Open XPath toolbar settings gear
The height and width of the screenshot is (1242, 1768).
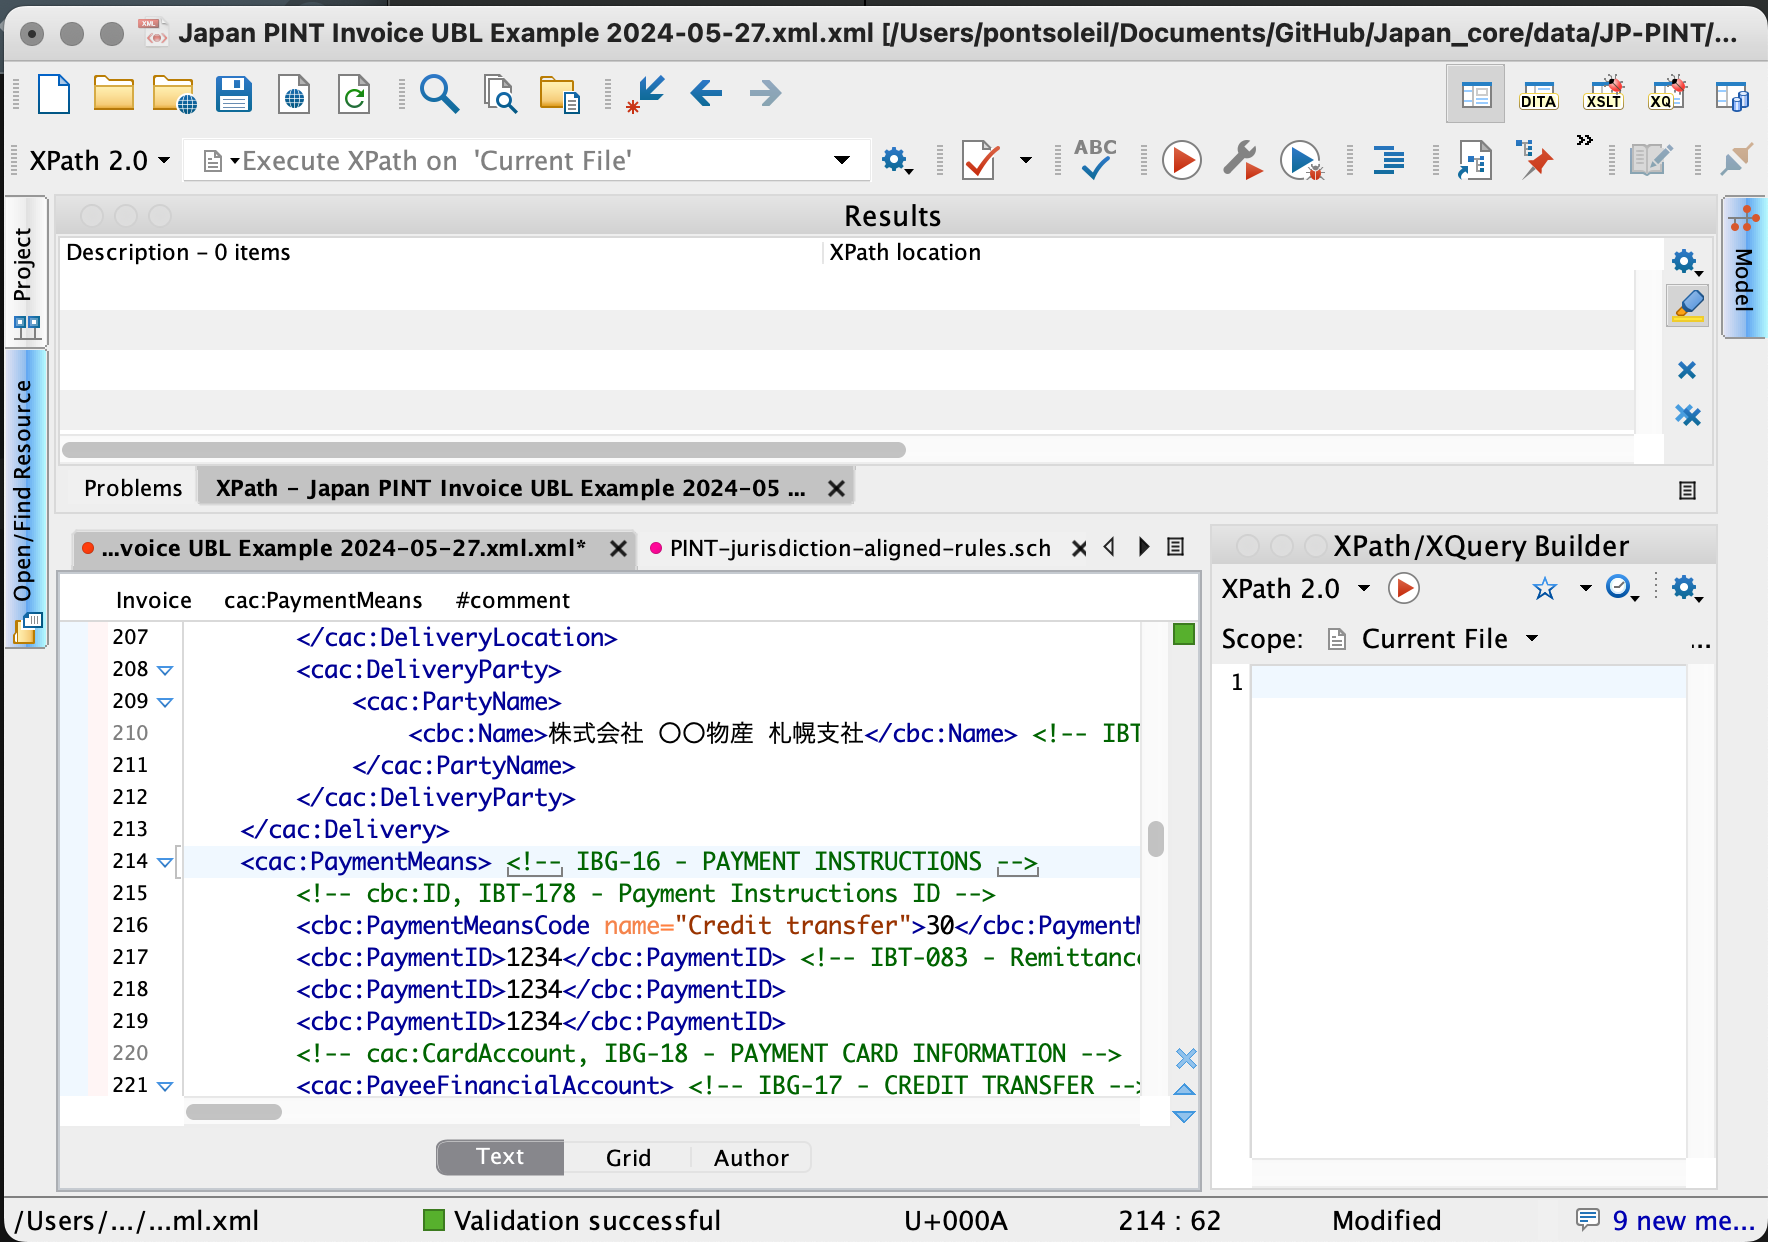coord(896,160)
